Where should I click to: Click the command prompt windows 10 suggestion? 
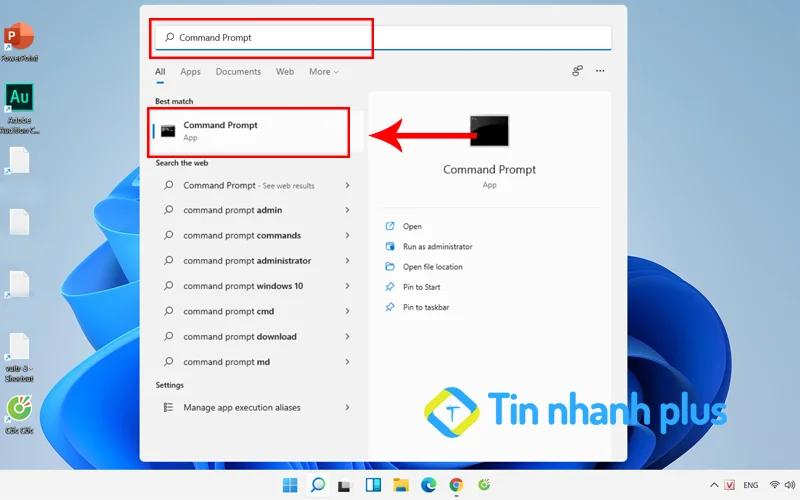pos(243,286)
